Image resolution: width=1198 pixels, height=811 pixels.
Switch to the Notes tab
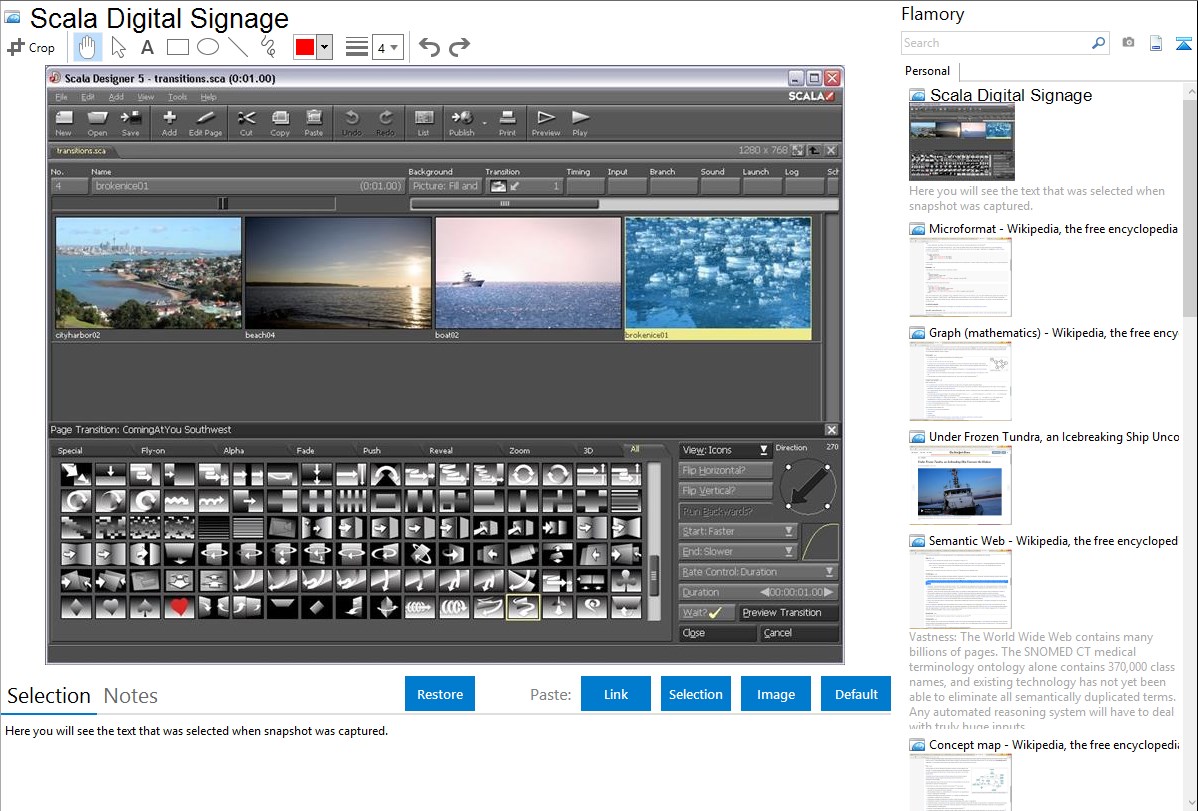pyautogui.click(x=131, y=696)
